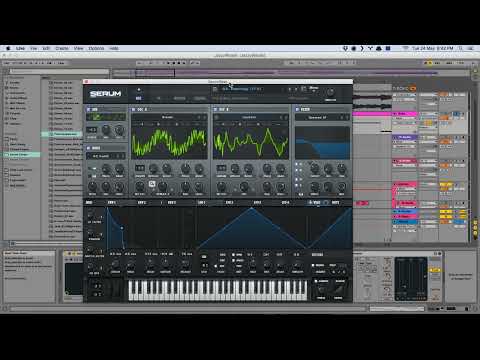
Task: Select the VELO tab in Serum
Action: (316, 202)
